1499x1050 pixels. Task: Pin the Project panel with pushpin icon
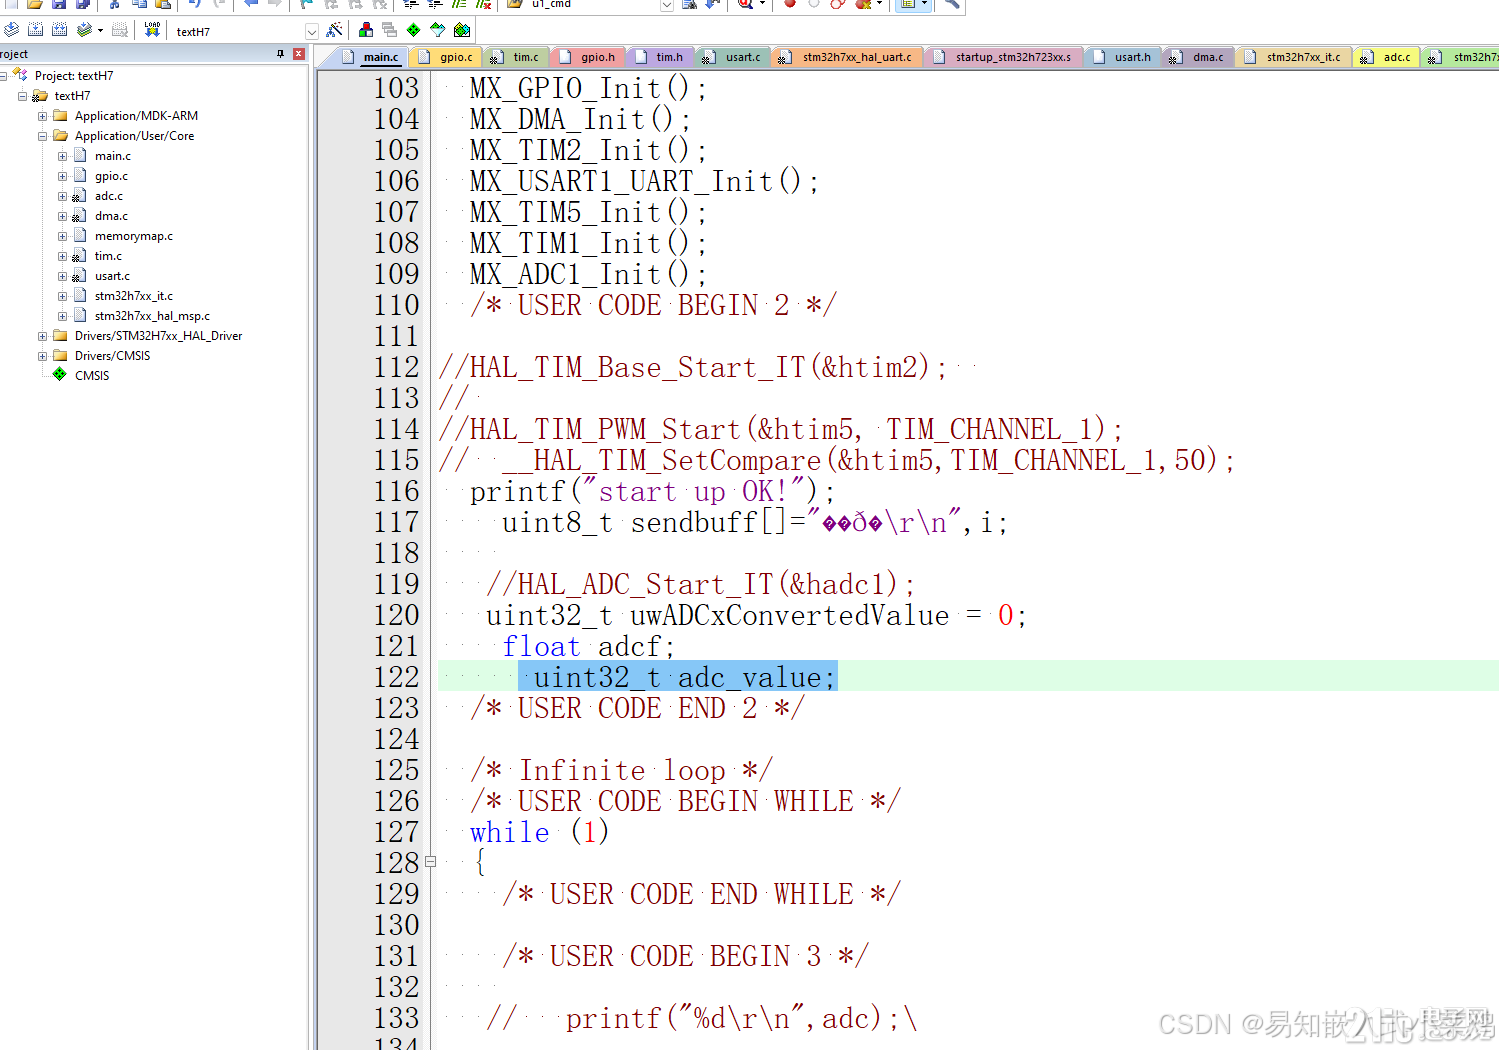point(280,54)
